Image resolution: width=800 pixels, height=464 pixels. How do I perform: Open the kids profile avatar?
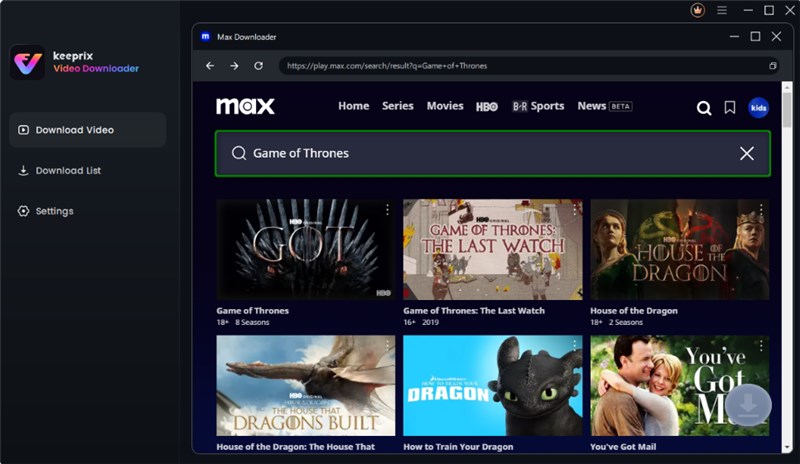click(758, 108)
